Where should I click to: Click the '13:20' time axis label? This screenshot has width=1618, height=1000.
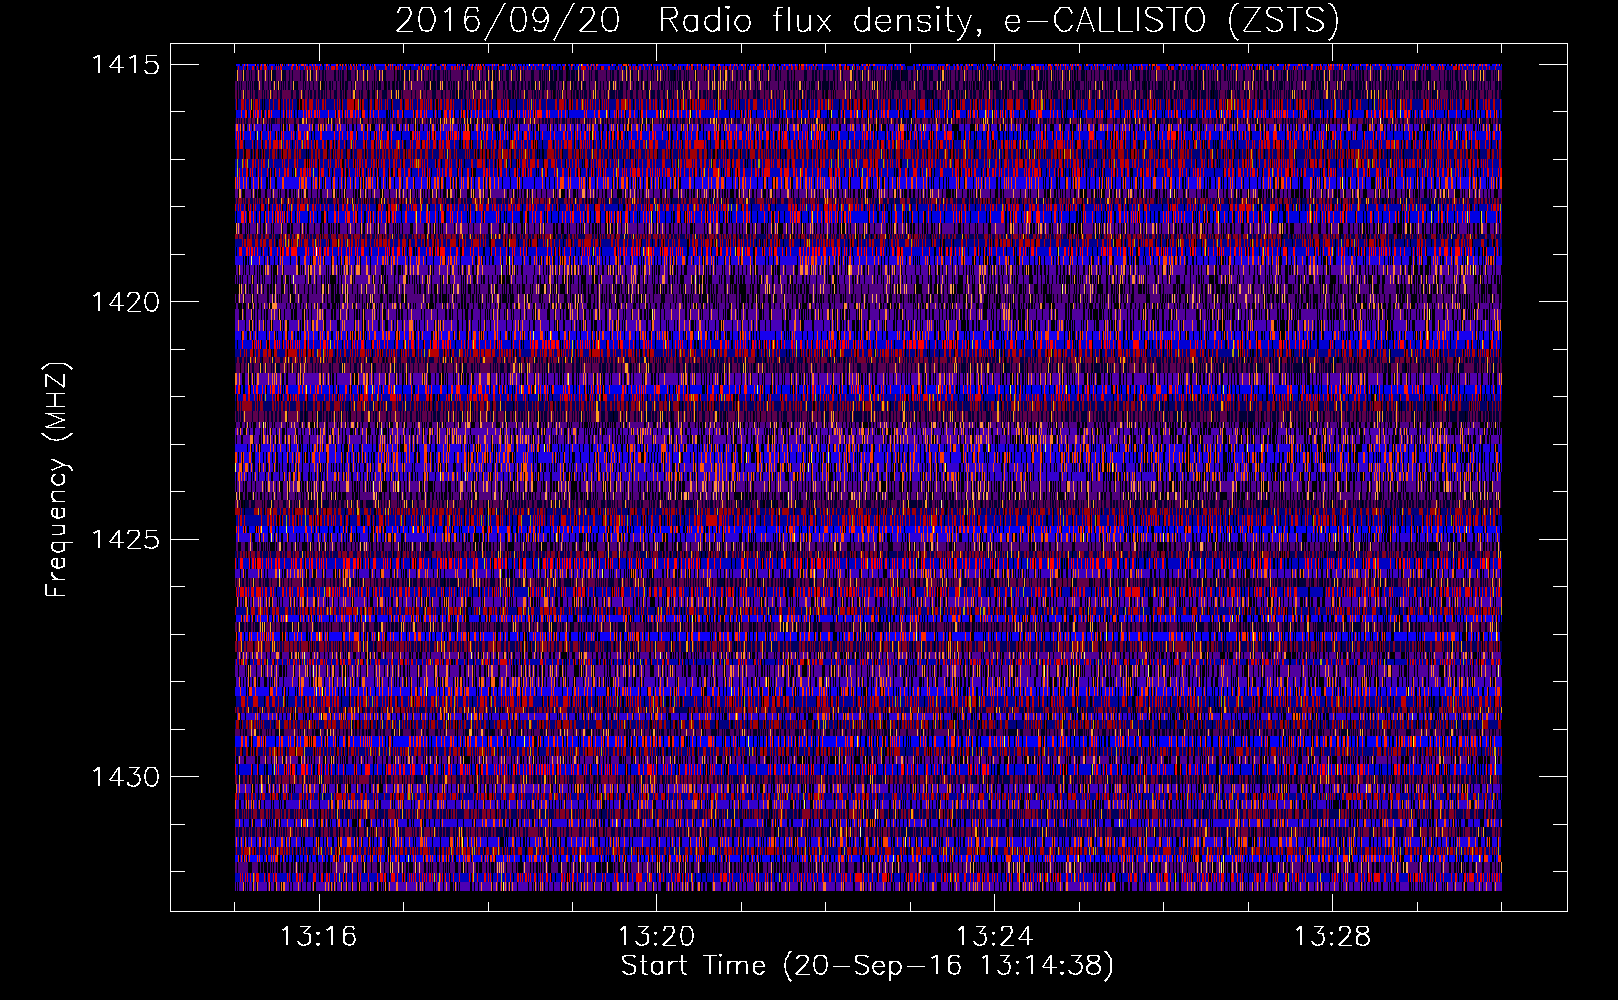tap(656, 937)
